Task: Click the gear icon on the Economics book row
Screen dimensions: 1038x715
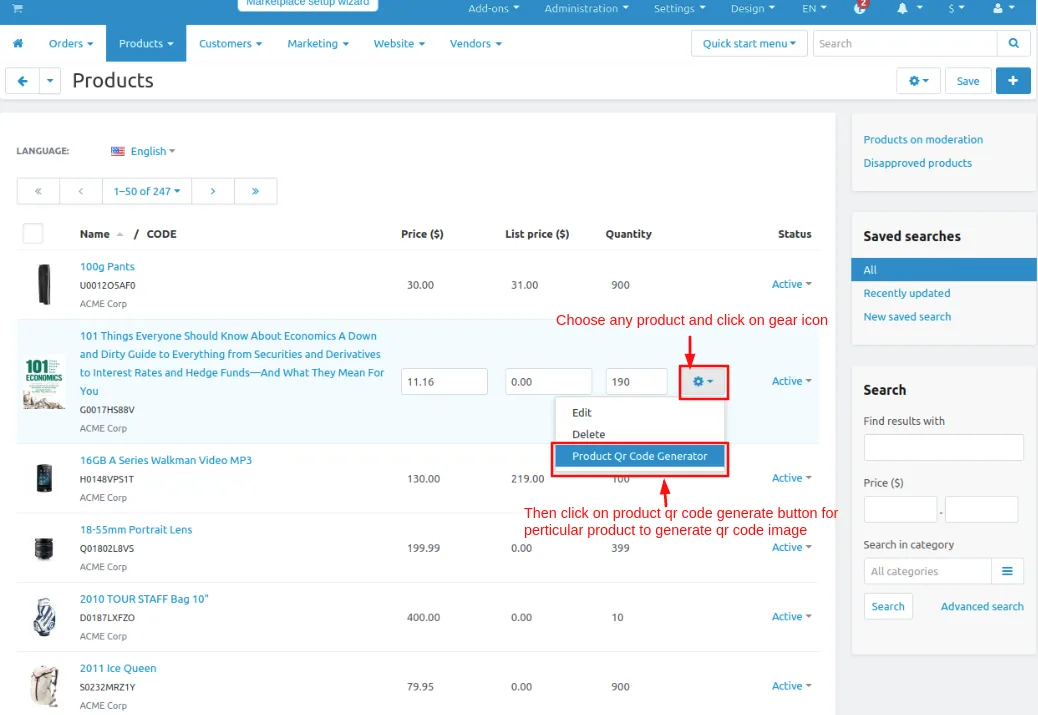Action: [702, 381]
